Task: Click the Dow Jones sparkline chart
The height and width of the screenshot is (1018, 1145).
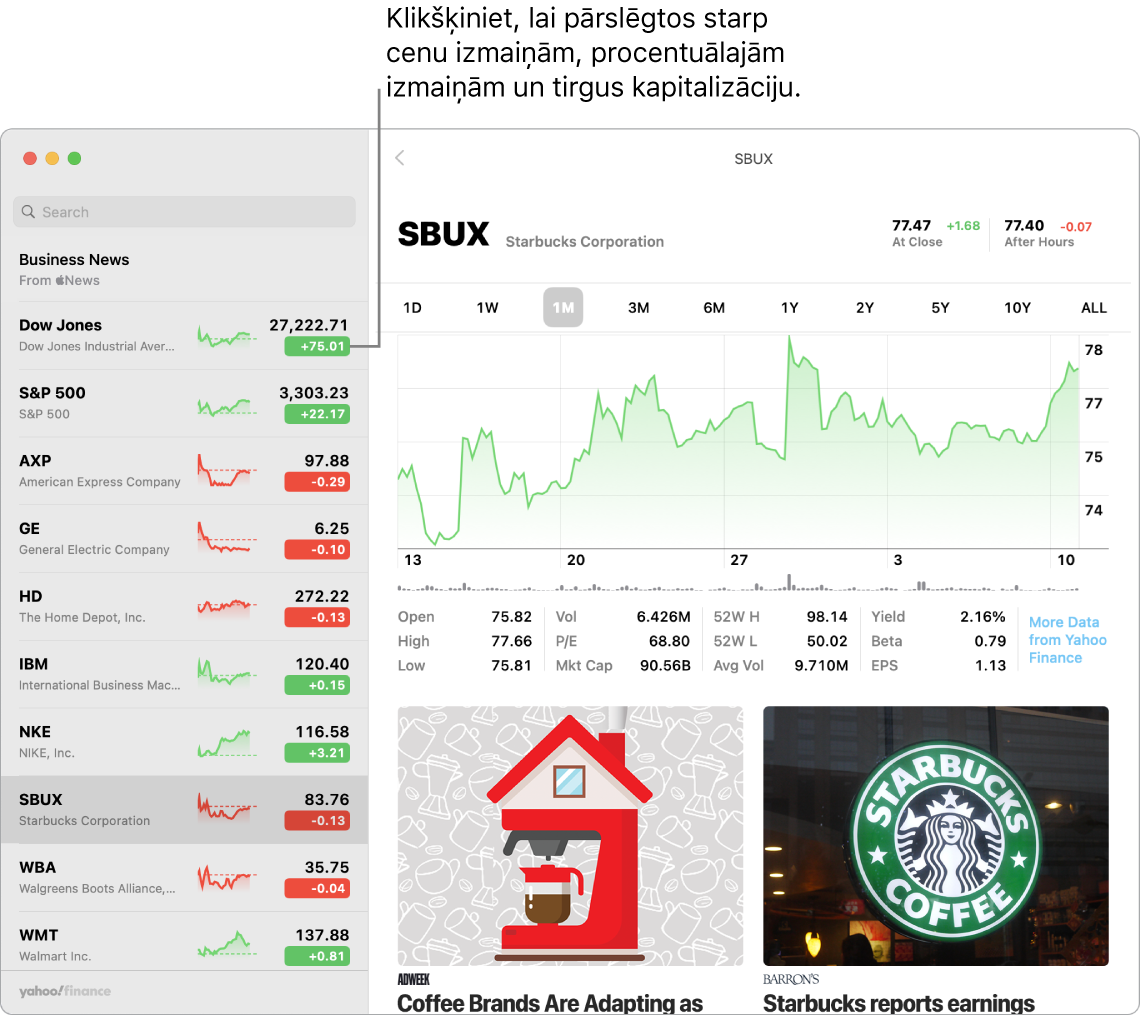Action: coord(226,337)
